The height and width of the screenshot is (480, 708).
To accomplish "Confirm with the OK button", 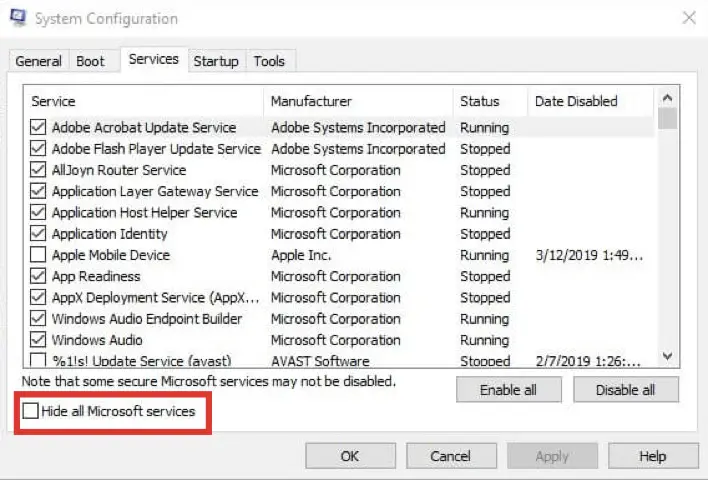I will [350, 456].
